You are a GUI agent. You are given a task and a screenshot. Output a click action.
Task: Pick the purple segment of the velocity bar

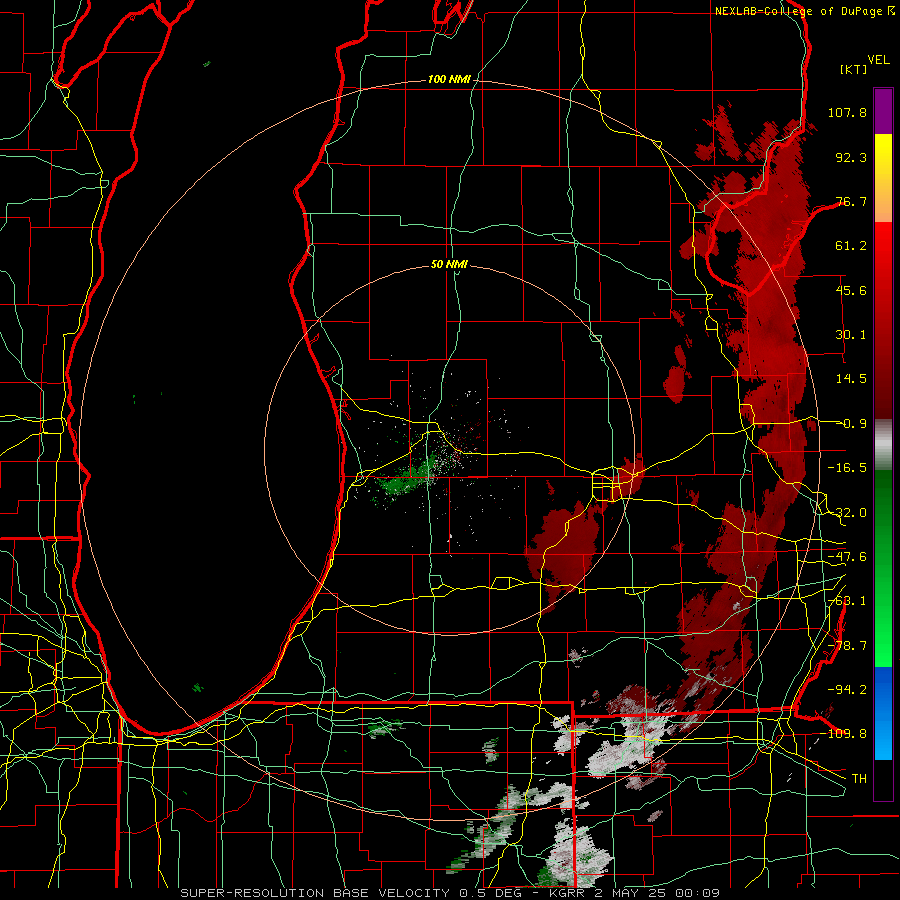[883, 111]
